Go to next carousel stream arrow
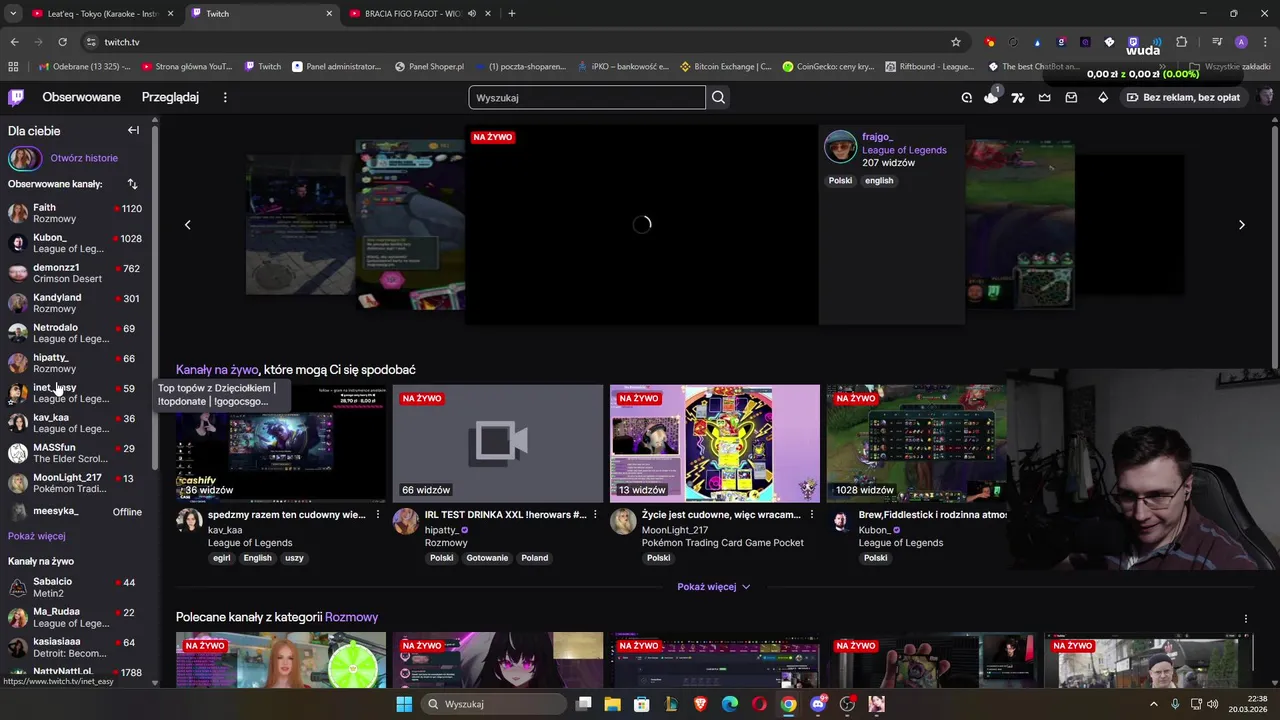1280x720 pixels. coord(1241,224)
